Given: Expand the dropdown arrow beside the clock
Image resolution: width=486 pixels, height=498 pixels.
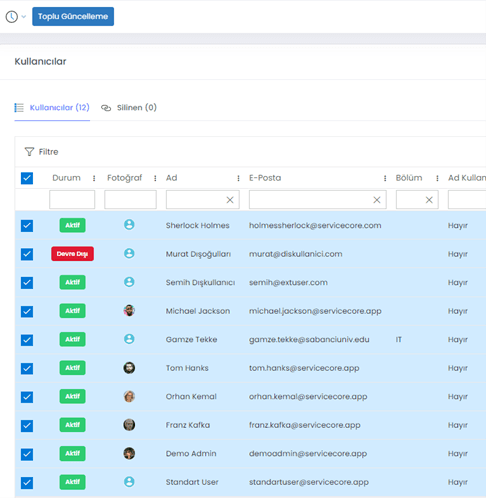Looking at the screenshot, I should [x=24, y=17].
